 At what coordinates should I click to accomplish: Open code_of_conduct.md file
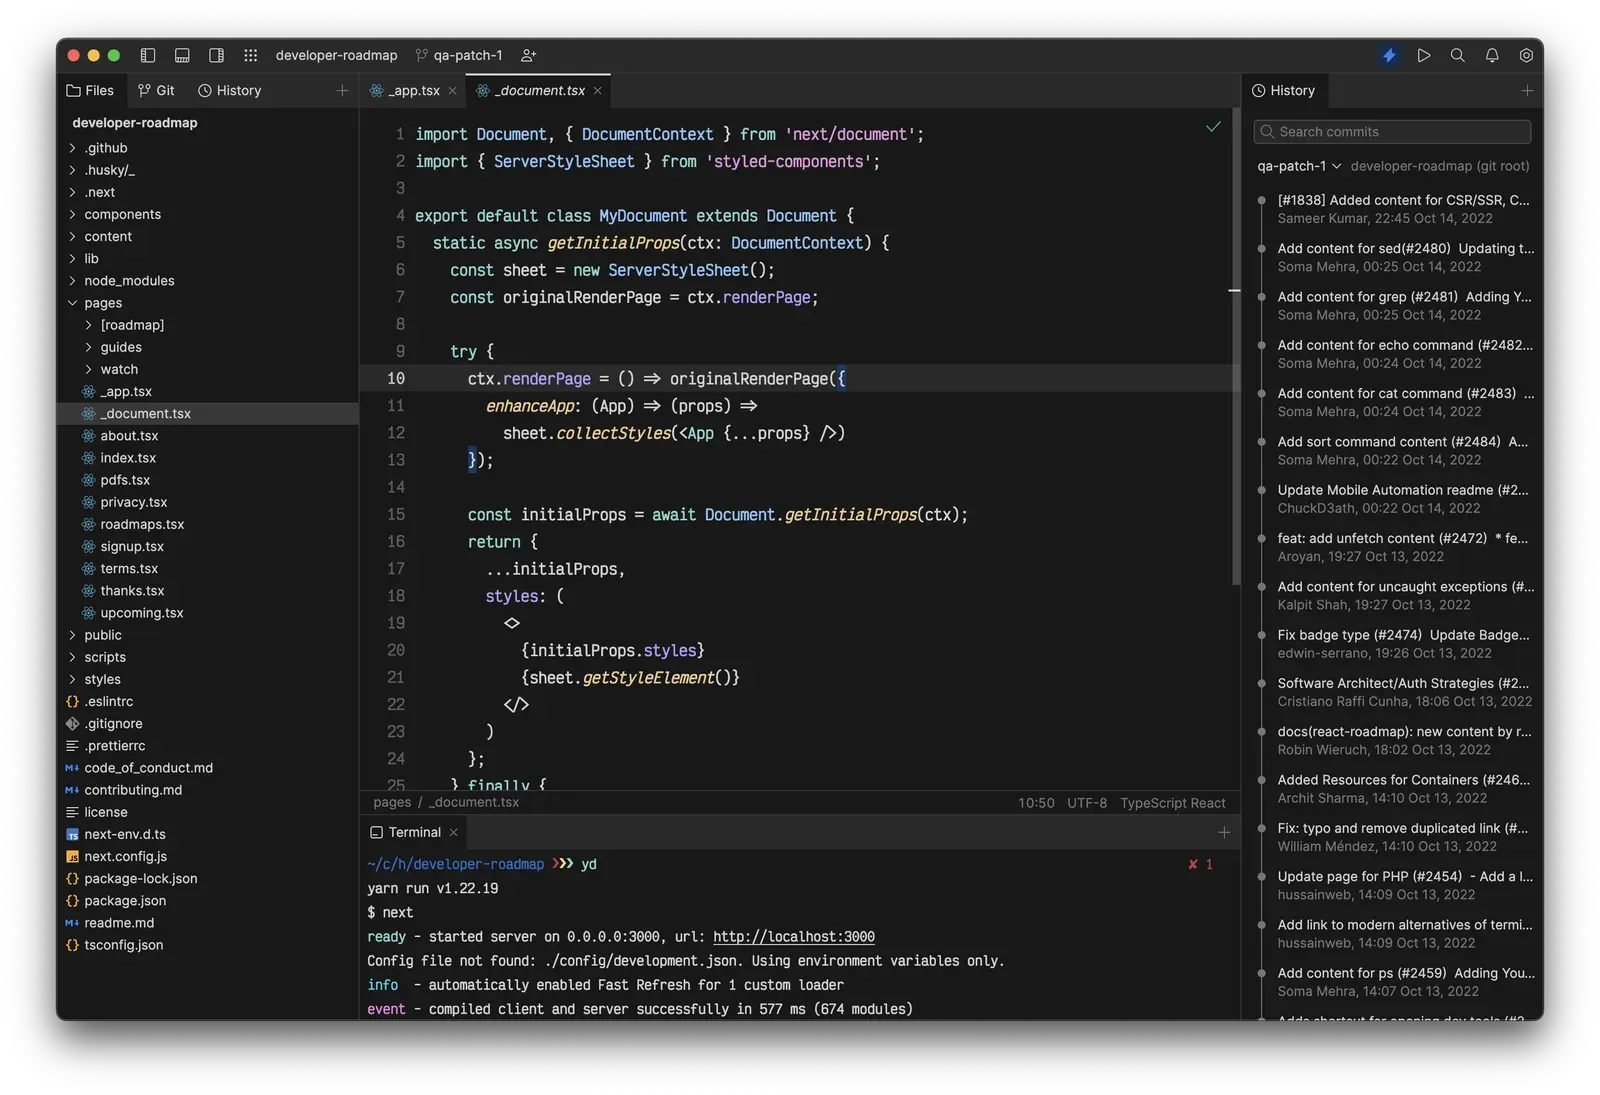click(208, 767)
